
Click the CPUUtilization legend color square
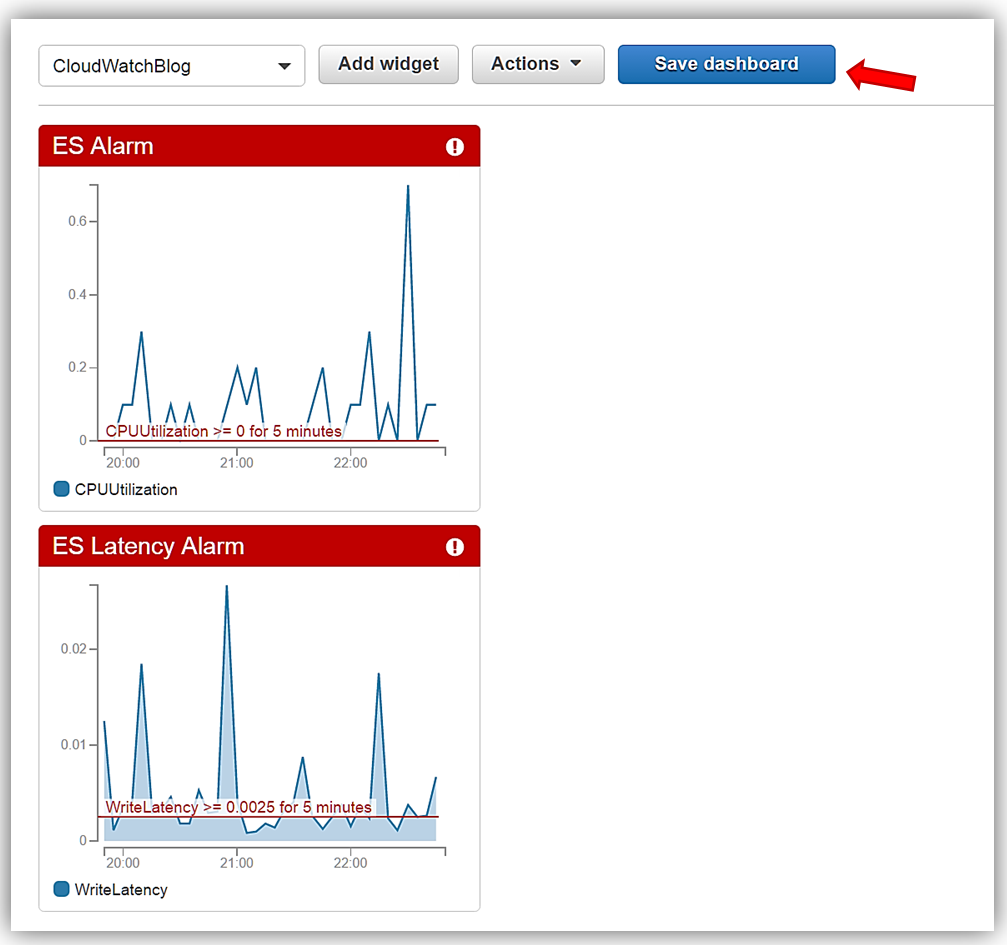coord(61,489)
